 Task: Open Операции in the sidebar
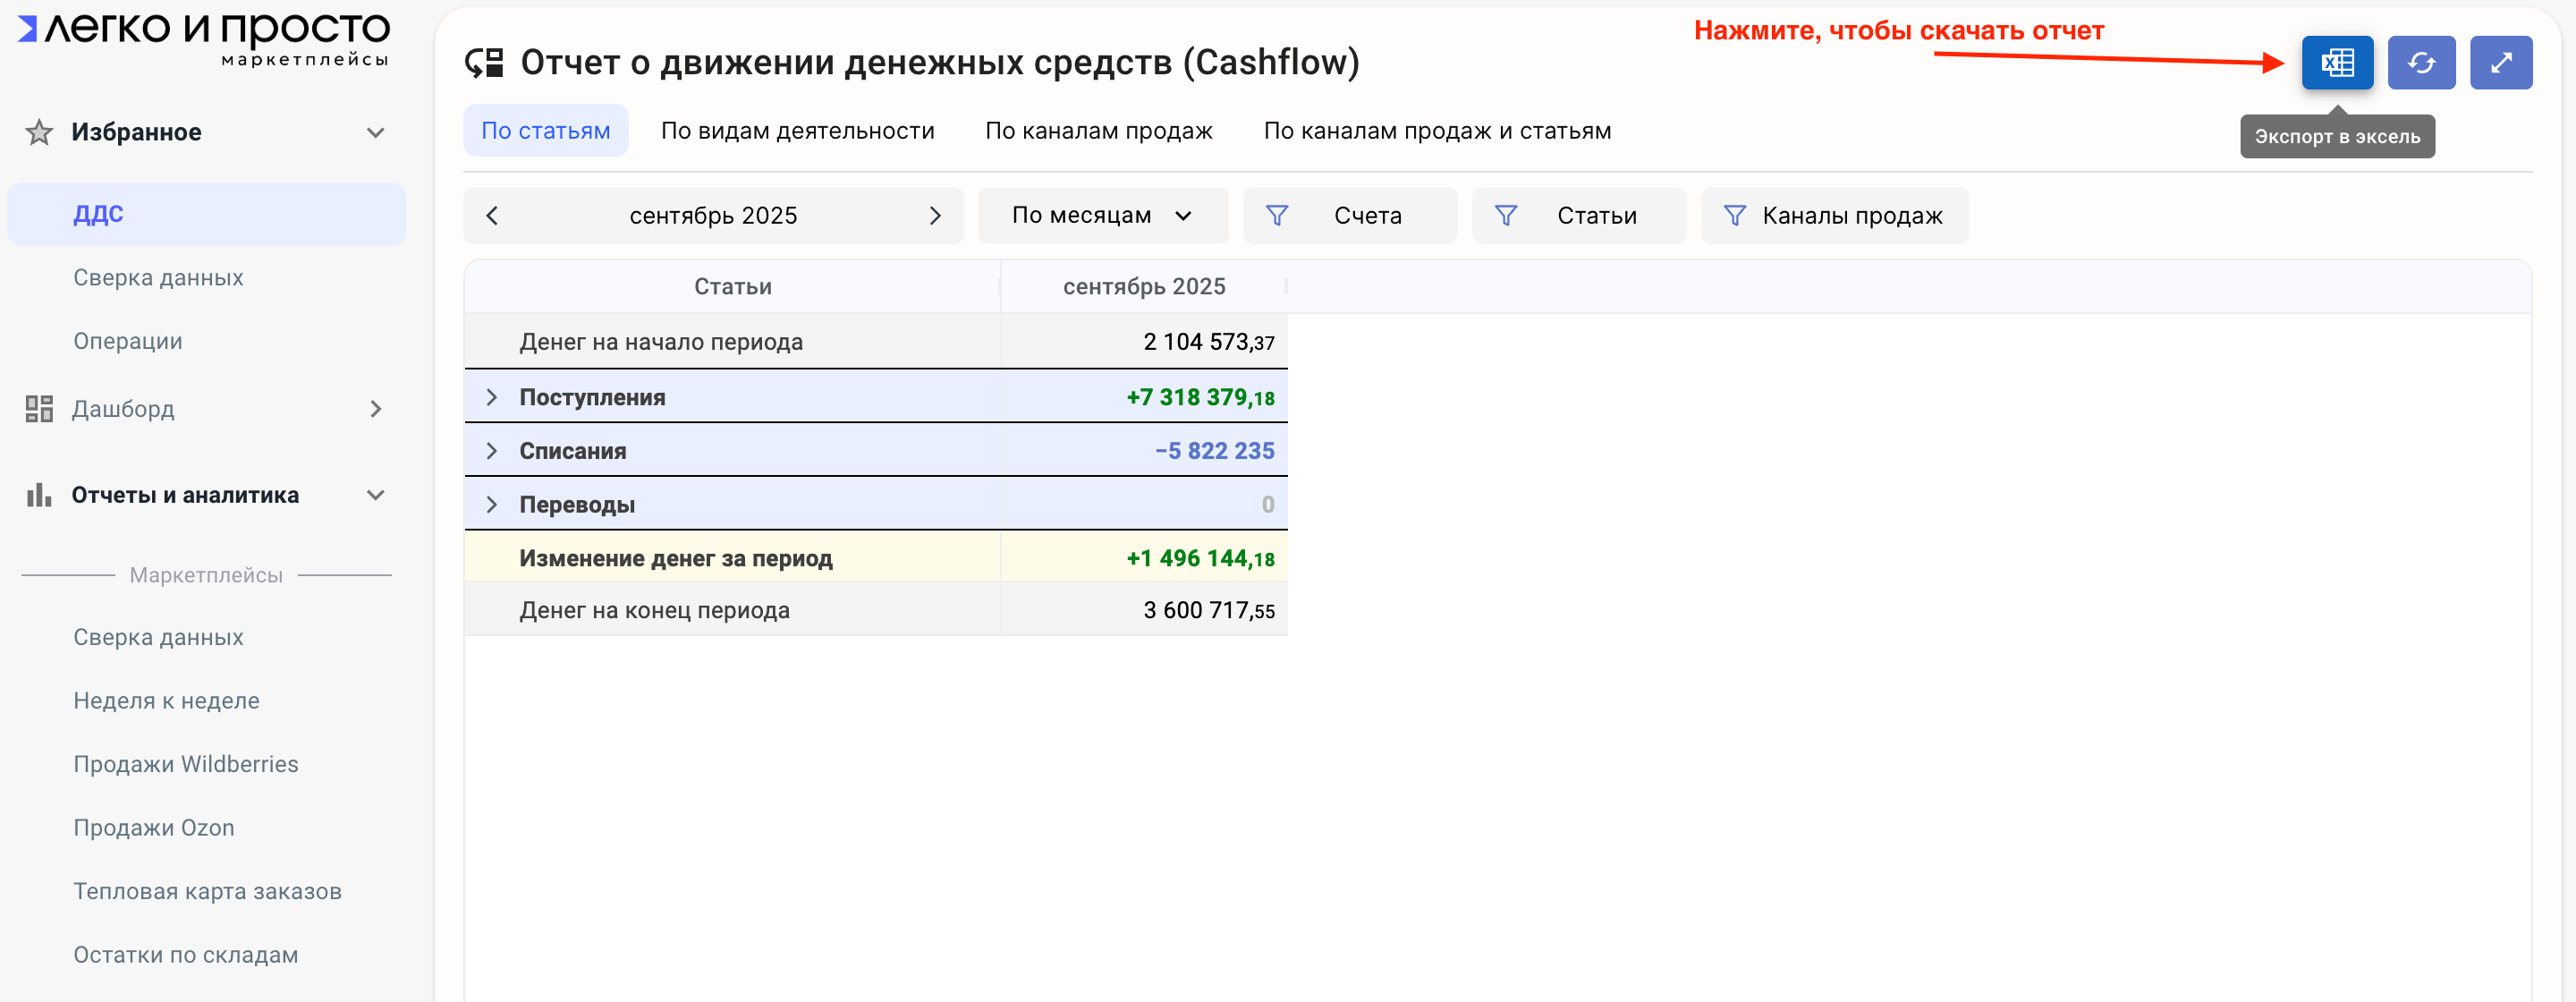tap(128, 341)
